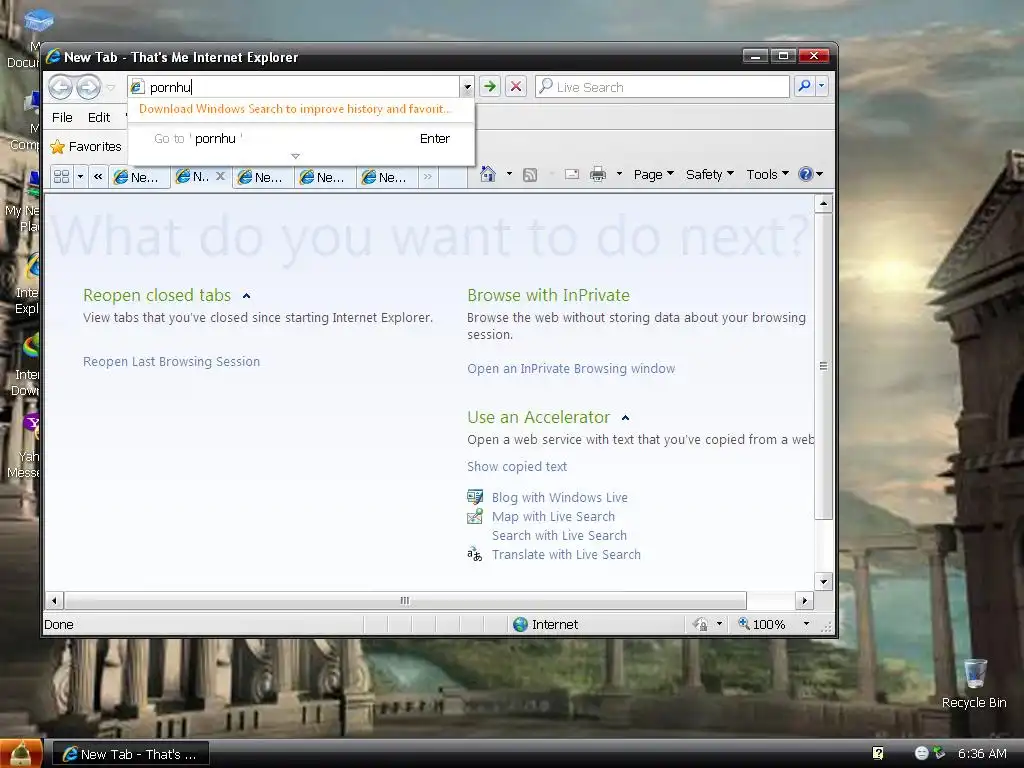Click Translate with Live Search accelerator
The image size is (1024, 768).
[566, 554]
